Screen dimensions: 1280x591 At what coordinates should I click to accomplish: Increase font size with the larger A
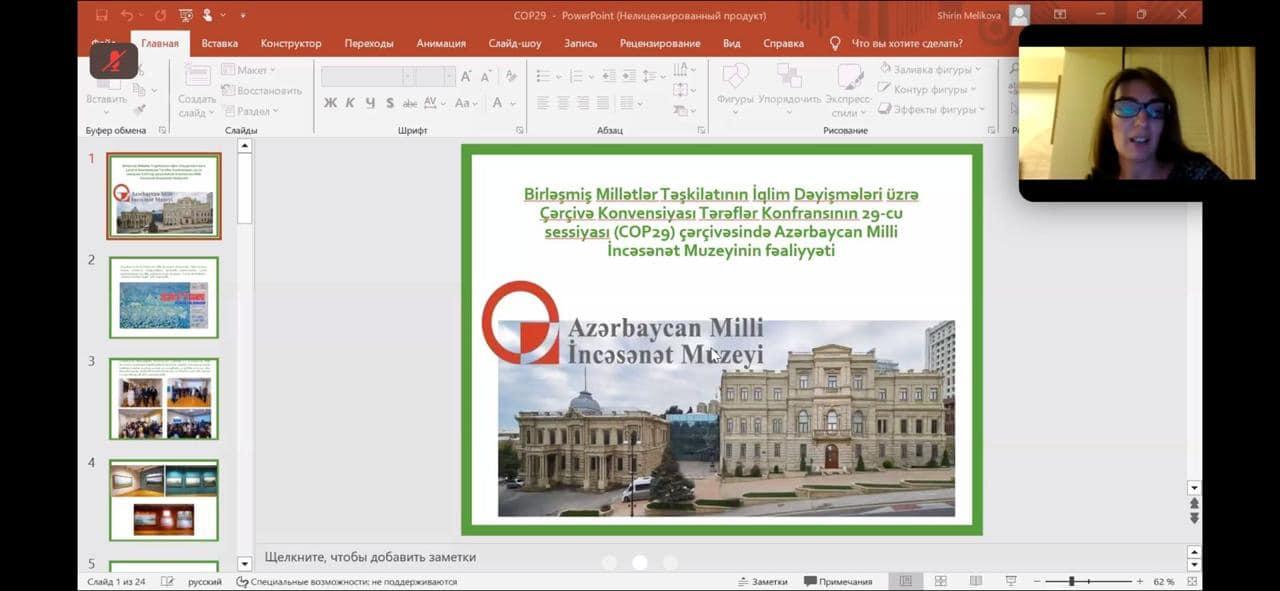(x=468, y=76)
